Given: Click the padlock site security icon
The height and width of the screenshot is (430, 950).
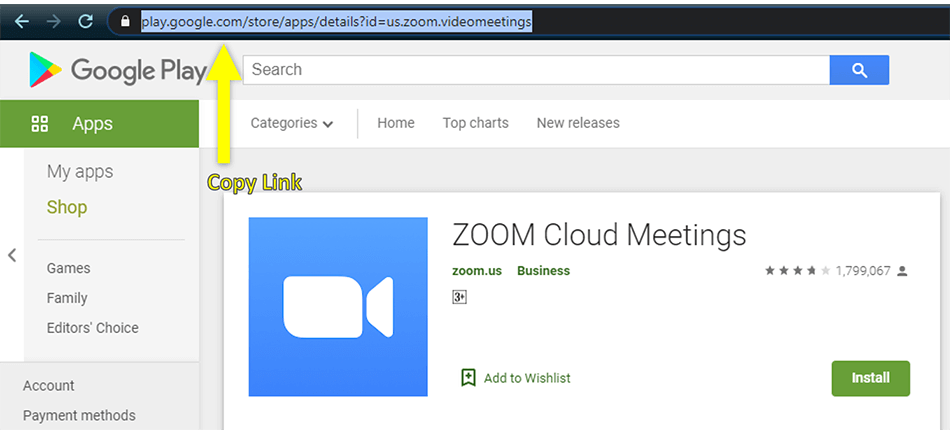Looking at the screenshot, I should point(125,22).
